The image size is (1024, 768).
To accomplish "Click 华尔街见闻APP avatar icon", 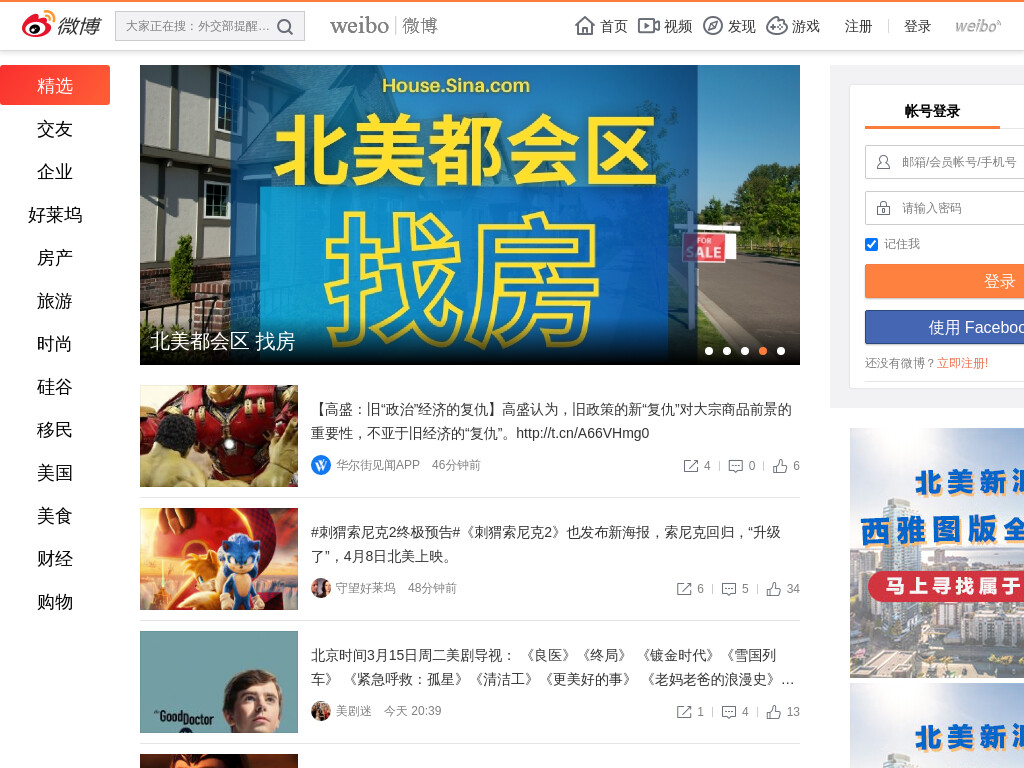I will [x=321, y=465].
